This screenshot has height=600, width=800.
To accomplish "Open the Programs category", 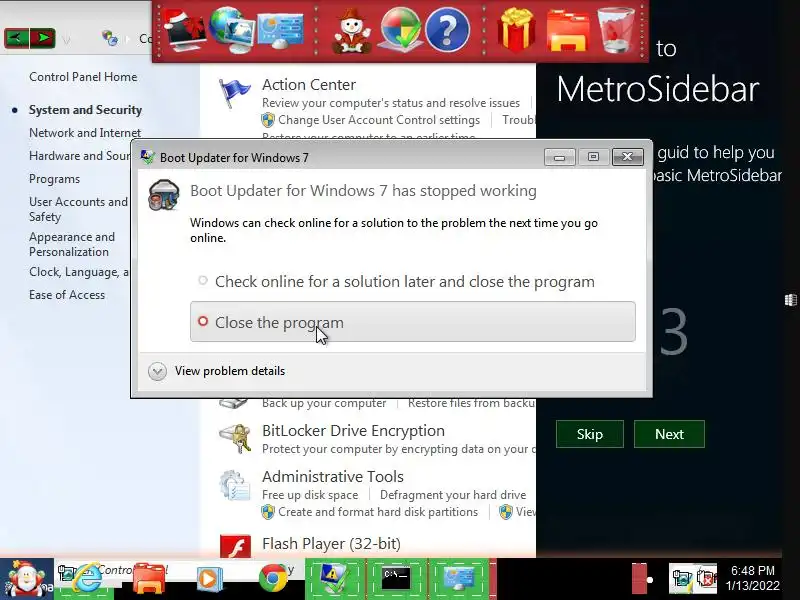I will pos(54,179).
